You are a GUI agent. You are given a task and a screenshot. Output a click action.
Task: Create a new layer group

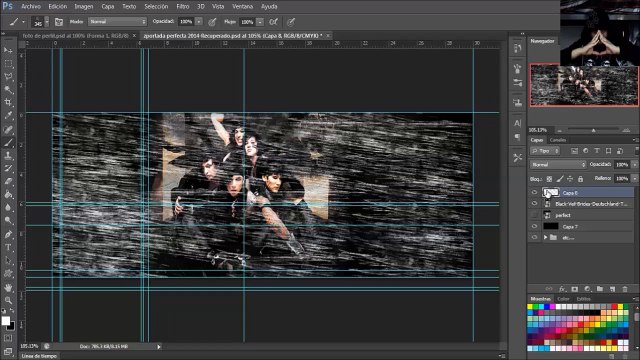click(600, 289)
